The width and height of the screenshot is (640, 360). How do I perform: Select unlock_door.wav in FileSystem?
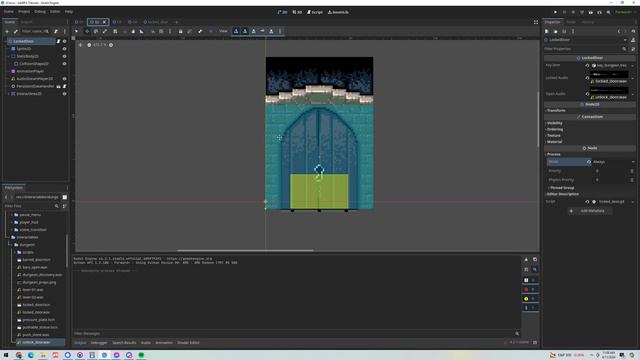[x=36, y=342]
